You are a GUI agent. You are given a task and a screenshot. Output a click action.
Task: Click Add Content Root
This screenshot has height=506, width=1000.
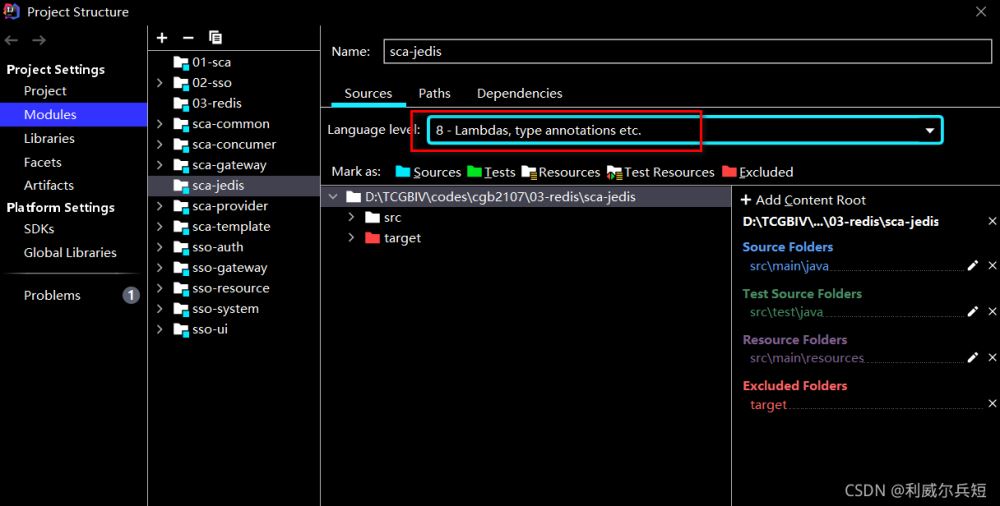(x=803, y=200)
